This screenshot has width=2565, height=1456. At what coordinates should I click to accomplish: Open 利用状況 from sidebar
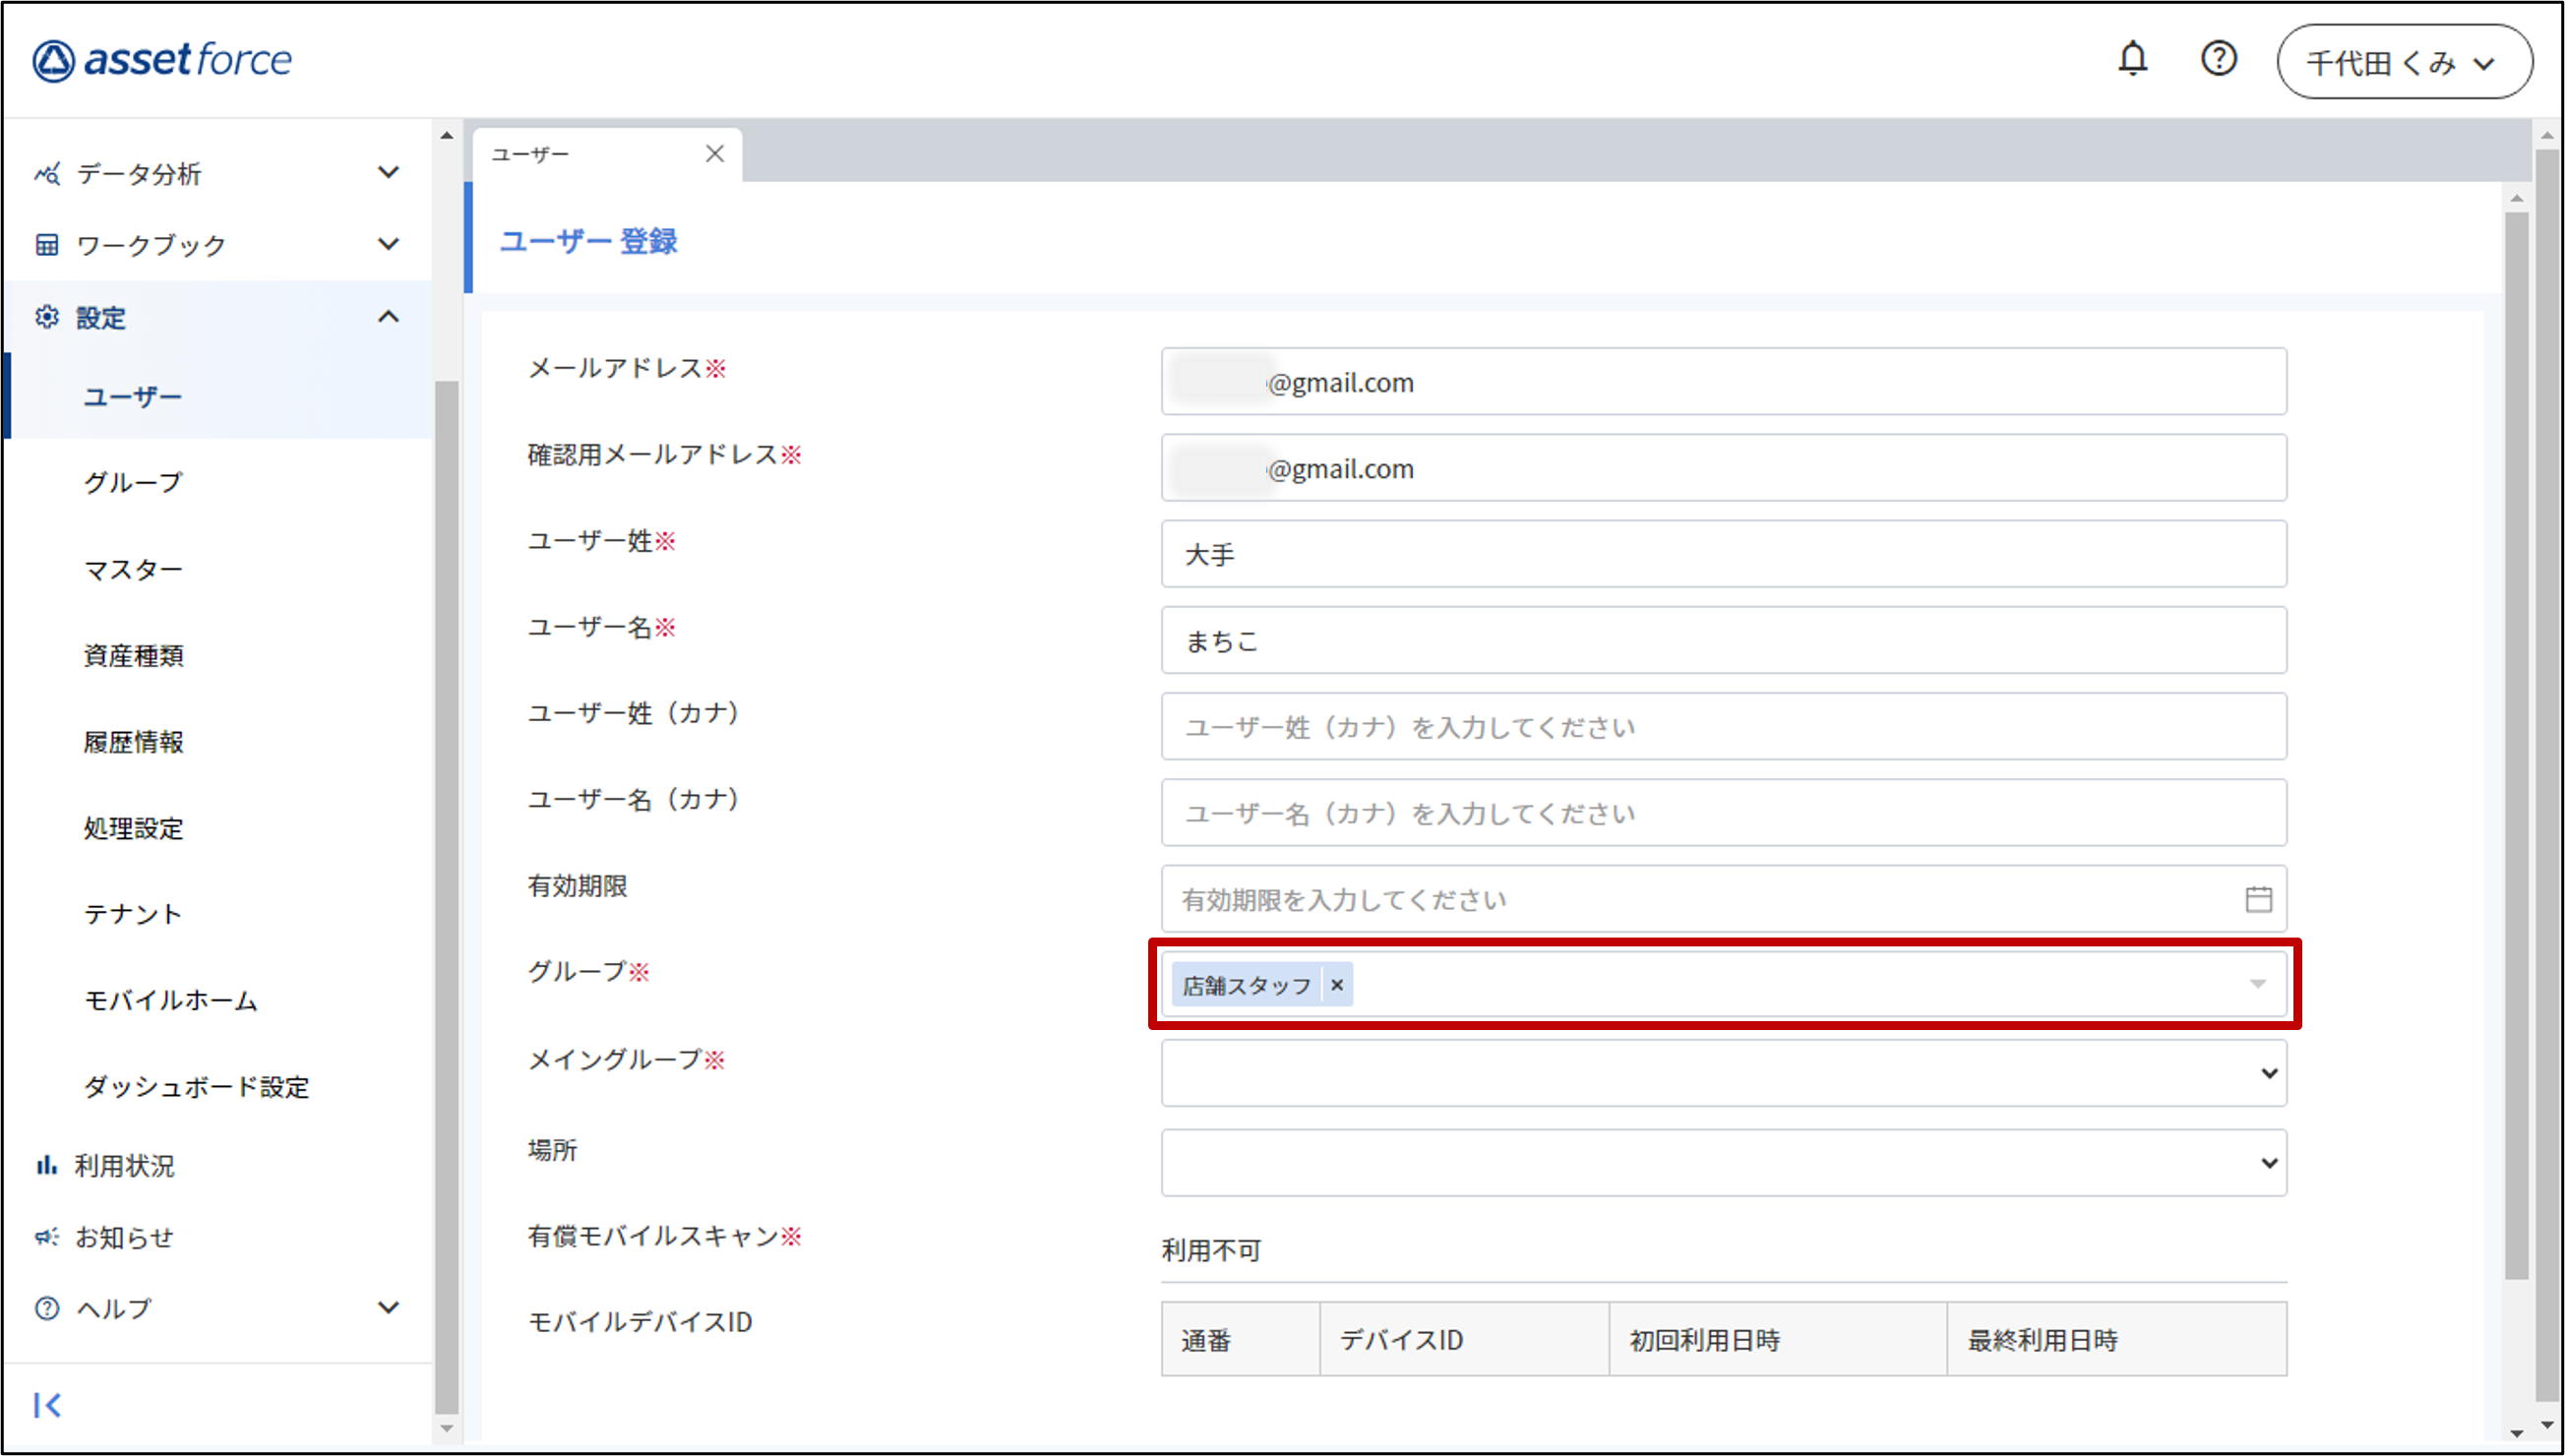click(x=124, y=1165)
